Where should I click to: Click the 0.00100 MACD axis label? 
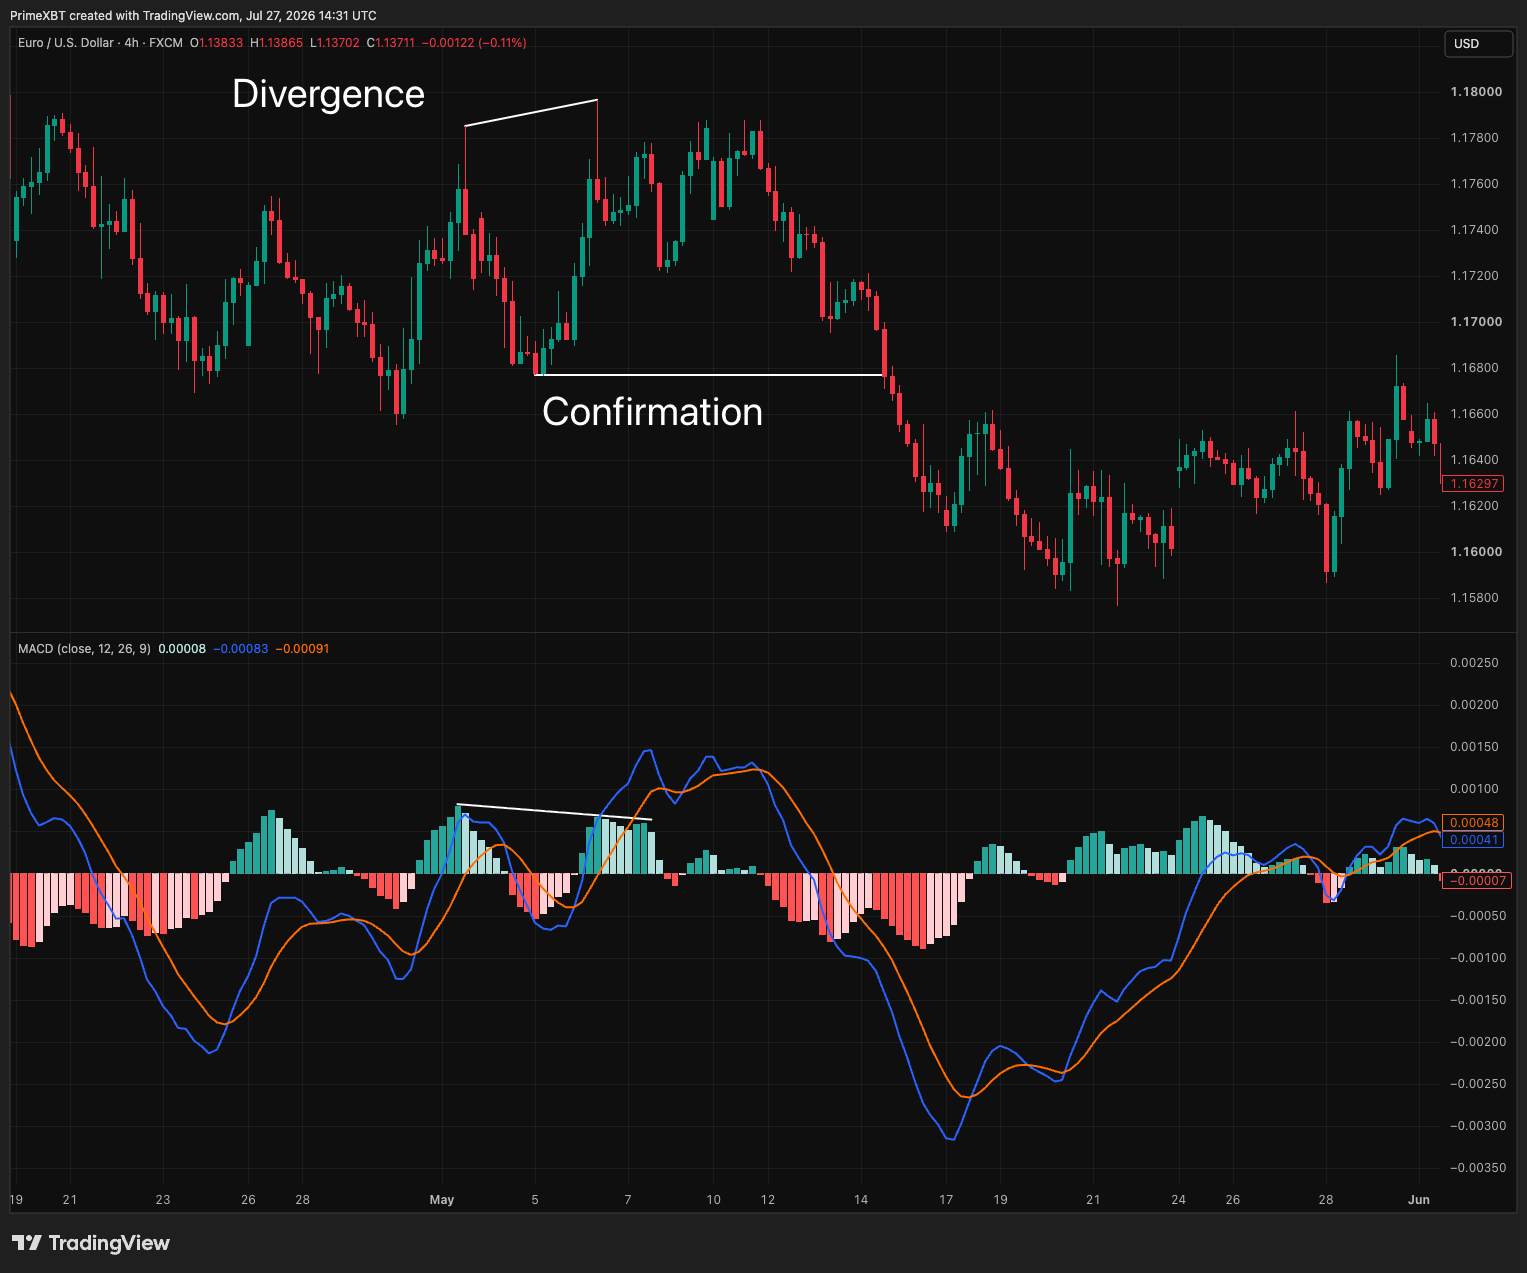point(1475,789)
